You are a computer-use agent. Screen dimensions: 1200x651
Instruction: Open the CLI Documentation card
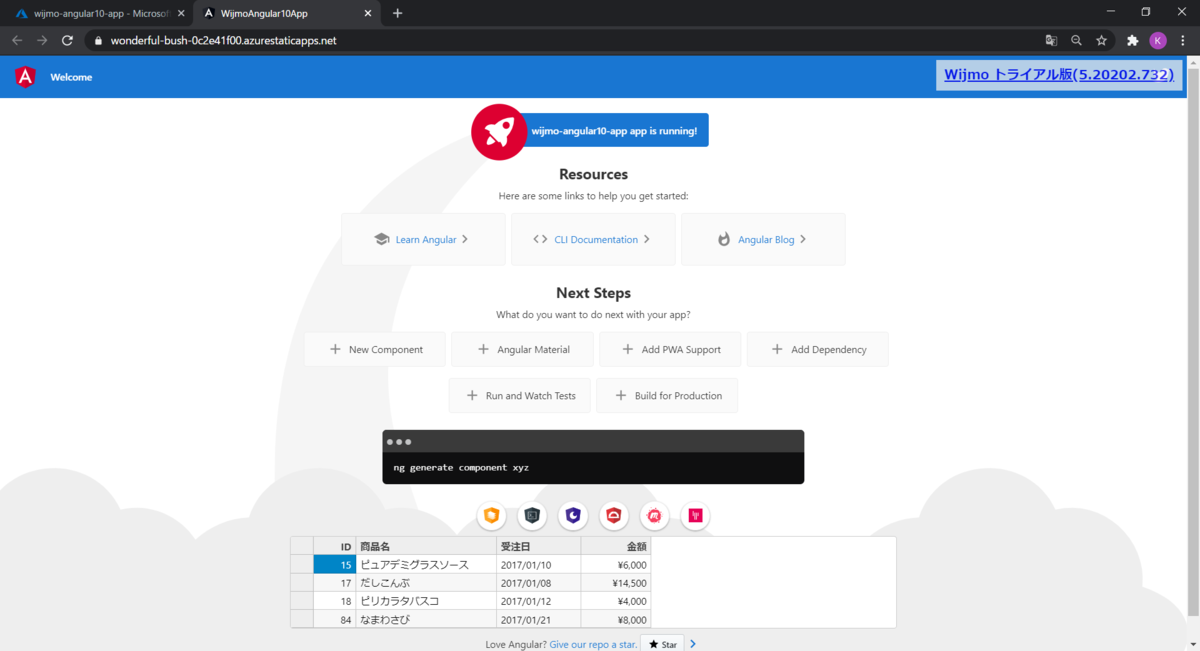point(593,239)
